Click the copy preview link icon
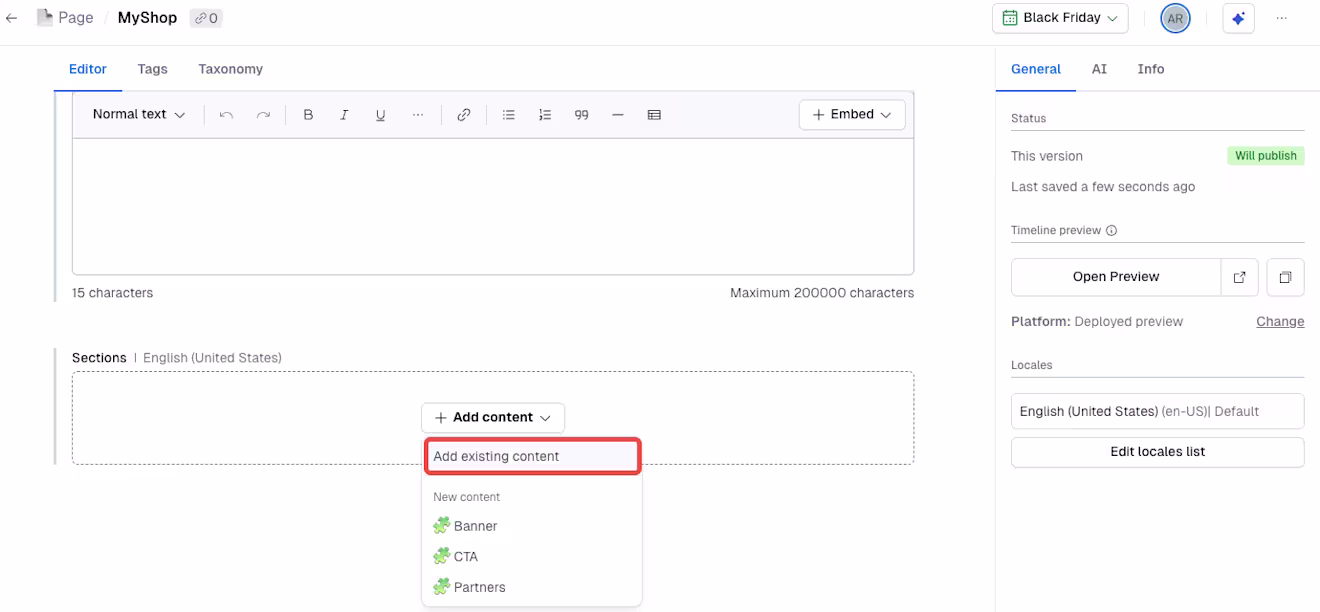 click(x=1285, y=277)
